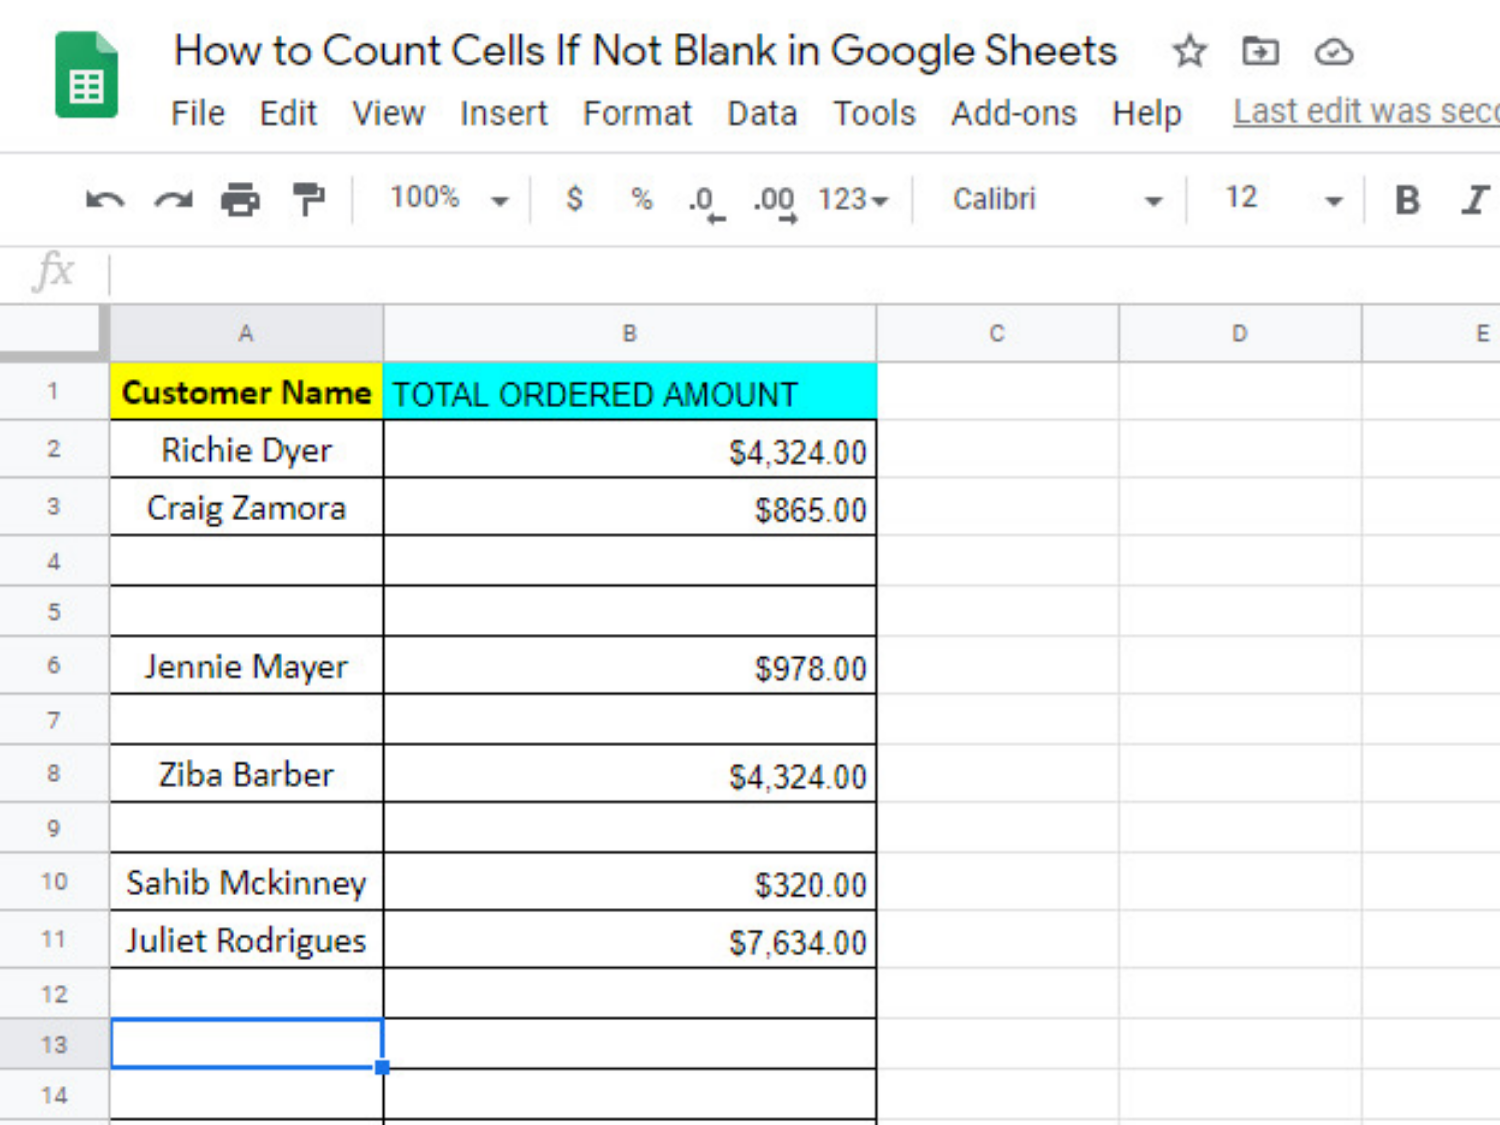Open the Format menu

637,113
